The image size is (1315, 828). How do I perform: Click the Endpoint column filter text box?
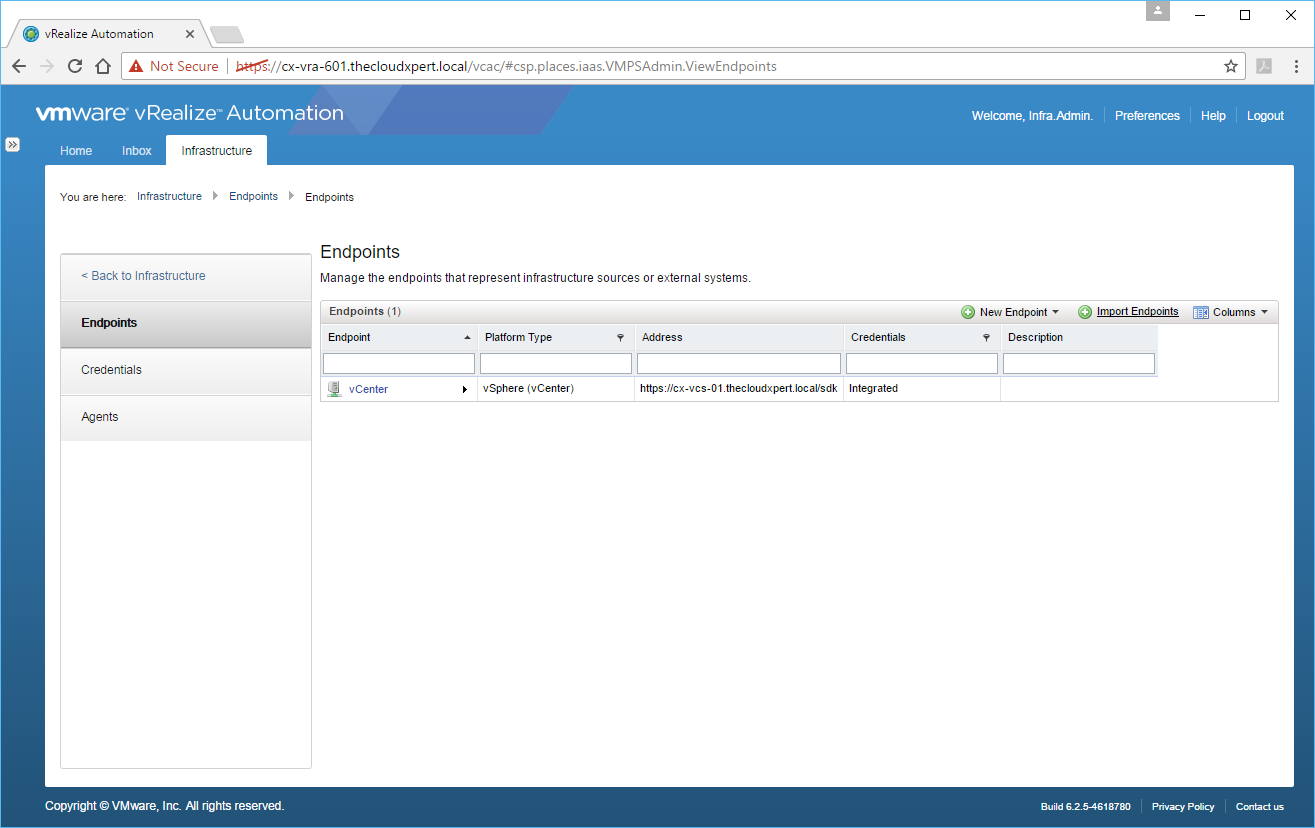[399, 364]
